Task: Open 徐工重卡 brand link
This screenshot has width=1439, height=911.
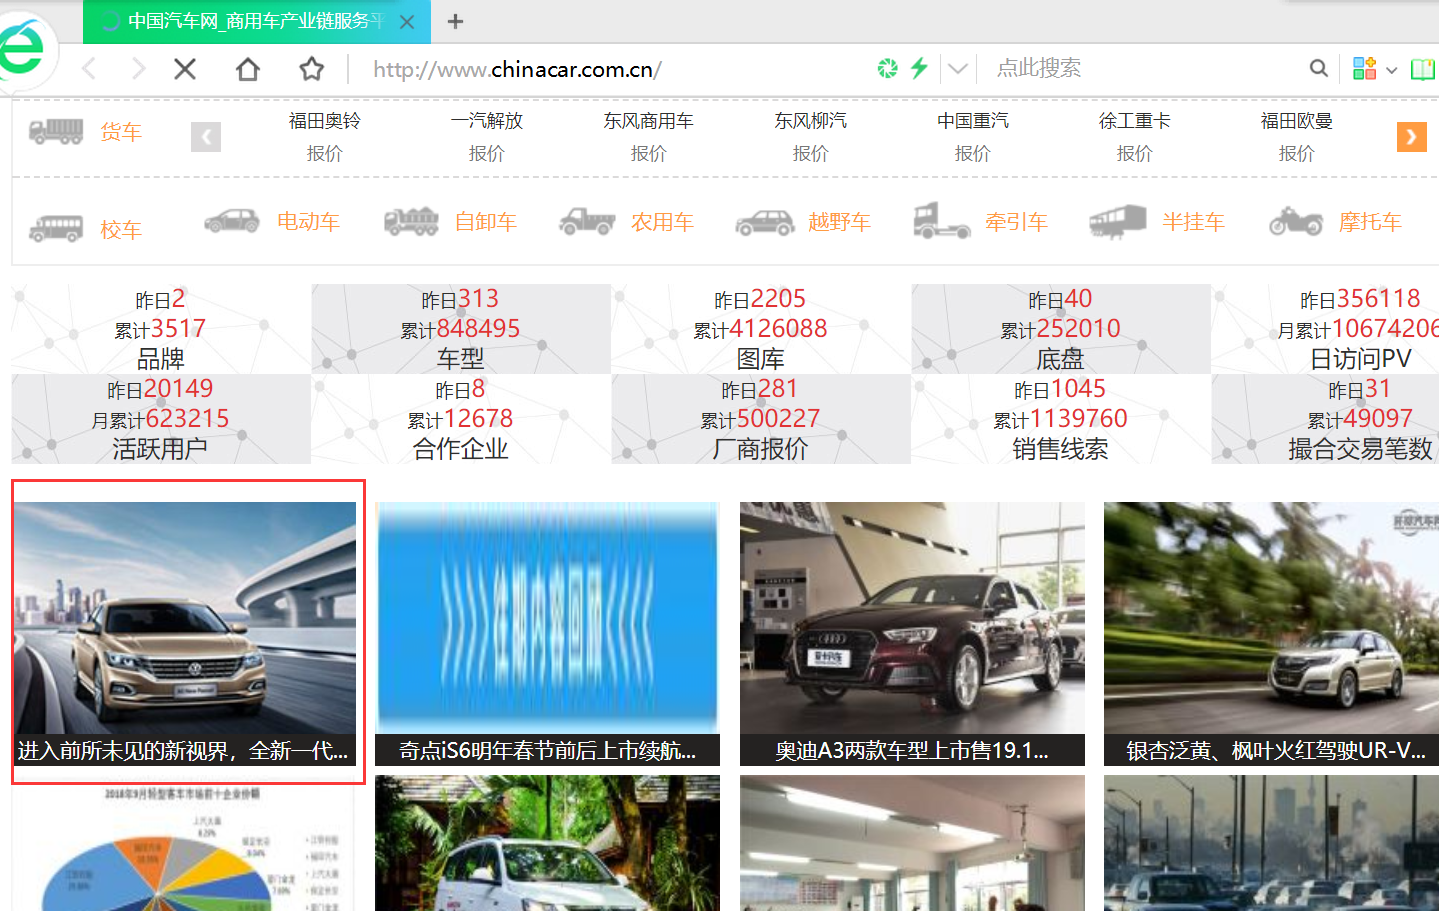Action: (x=1134, y=121)
